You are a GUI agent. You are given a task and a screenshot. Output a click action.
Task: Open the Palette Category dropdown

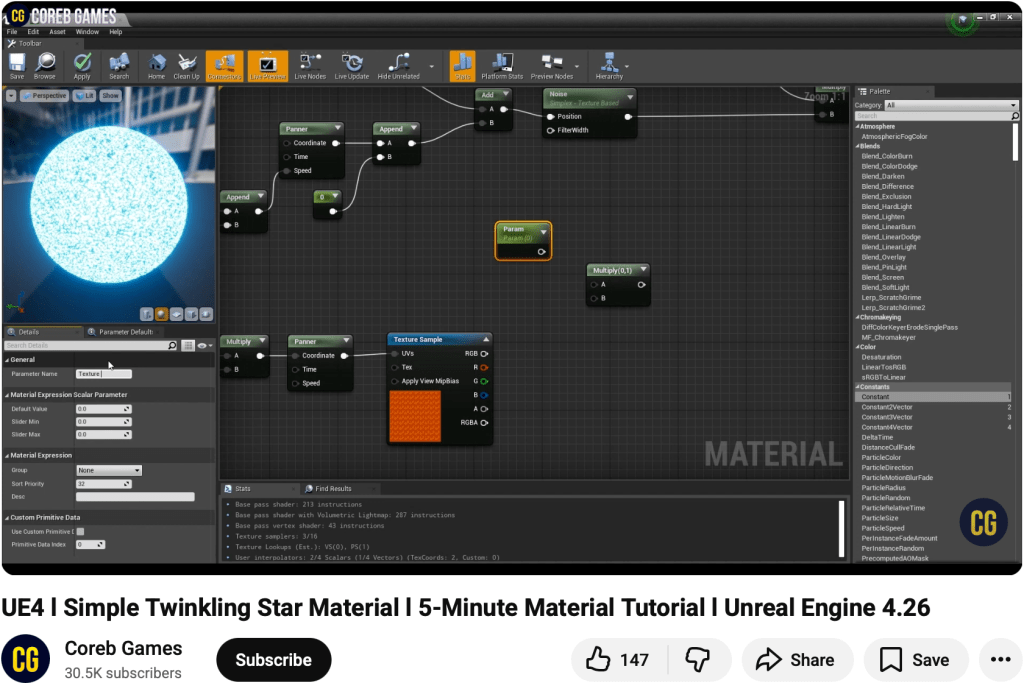click(x=950, y=105)
